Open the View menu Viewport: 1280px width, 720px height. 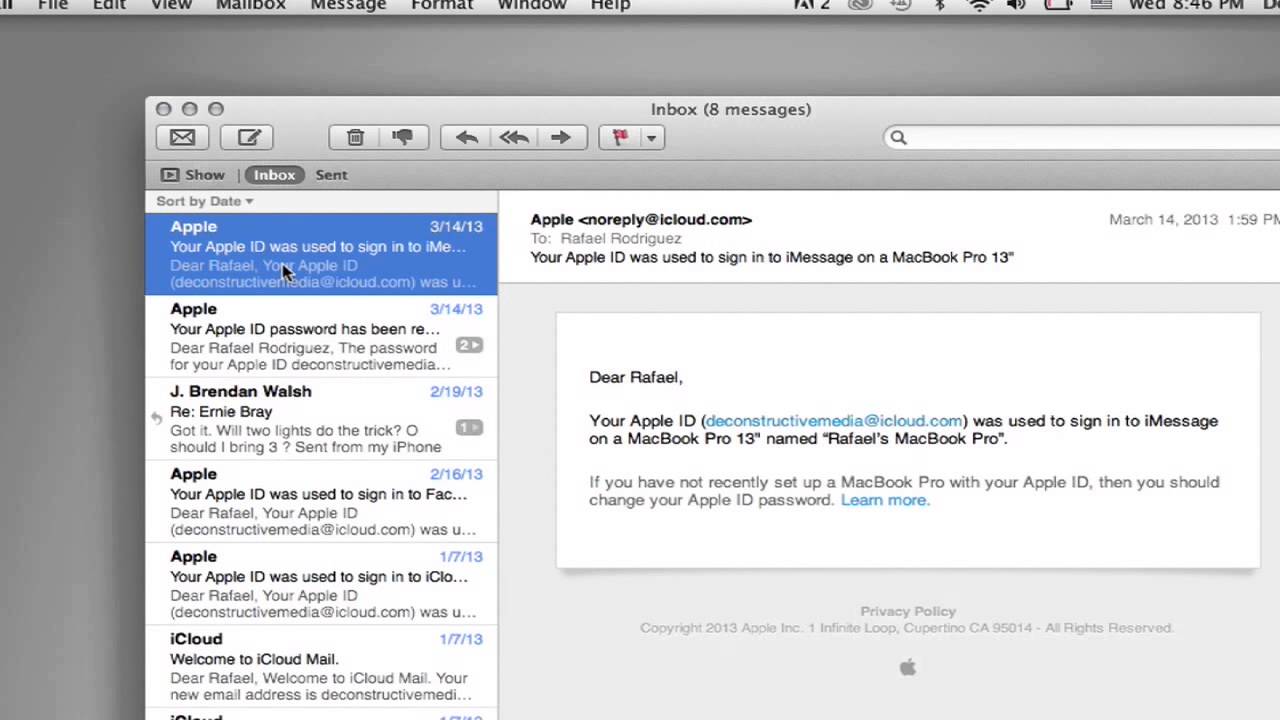point(171,5)
